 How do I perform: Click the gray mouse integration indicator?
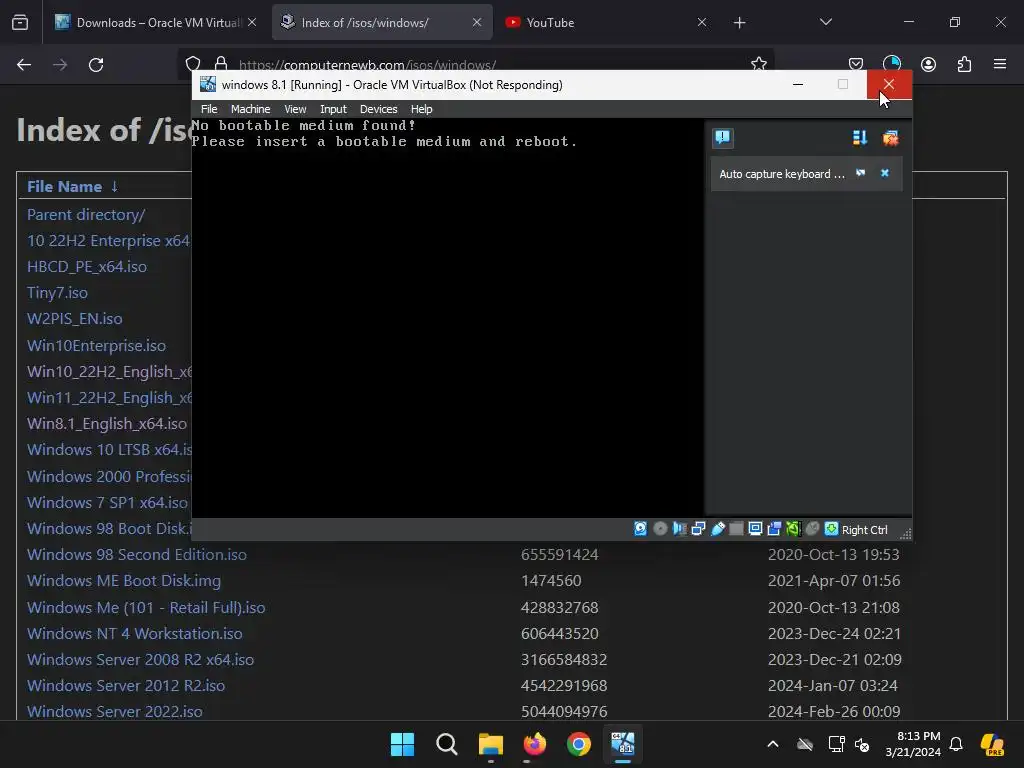click(812, 529)
